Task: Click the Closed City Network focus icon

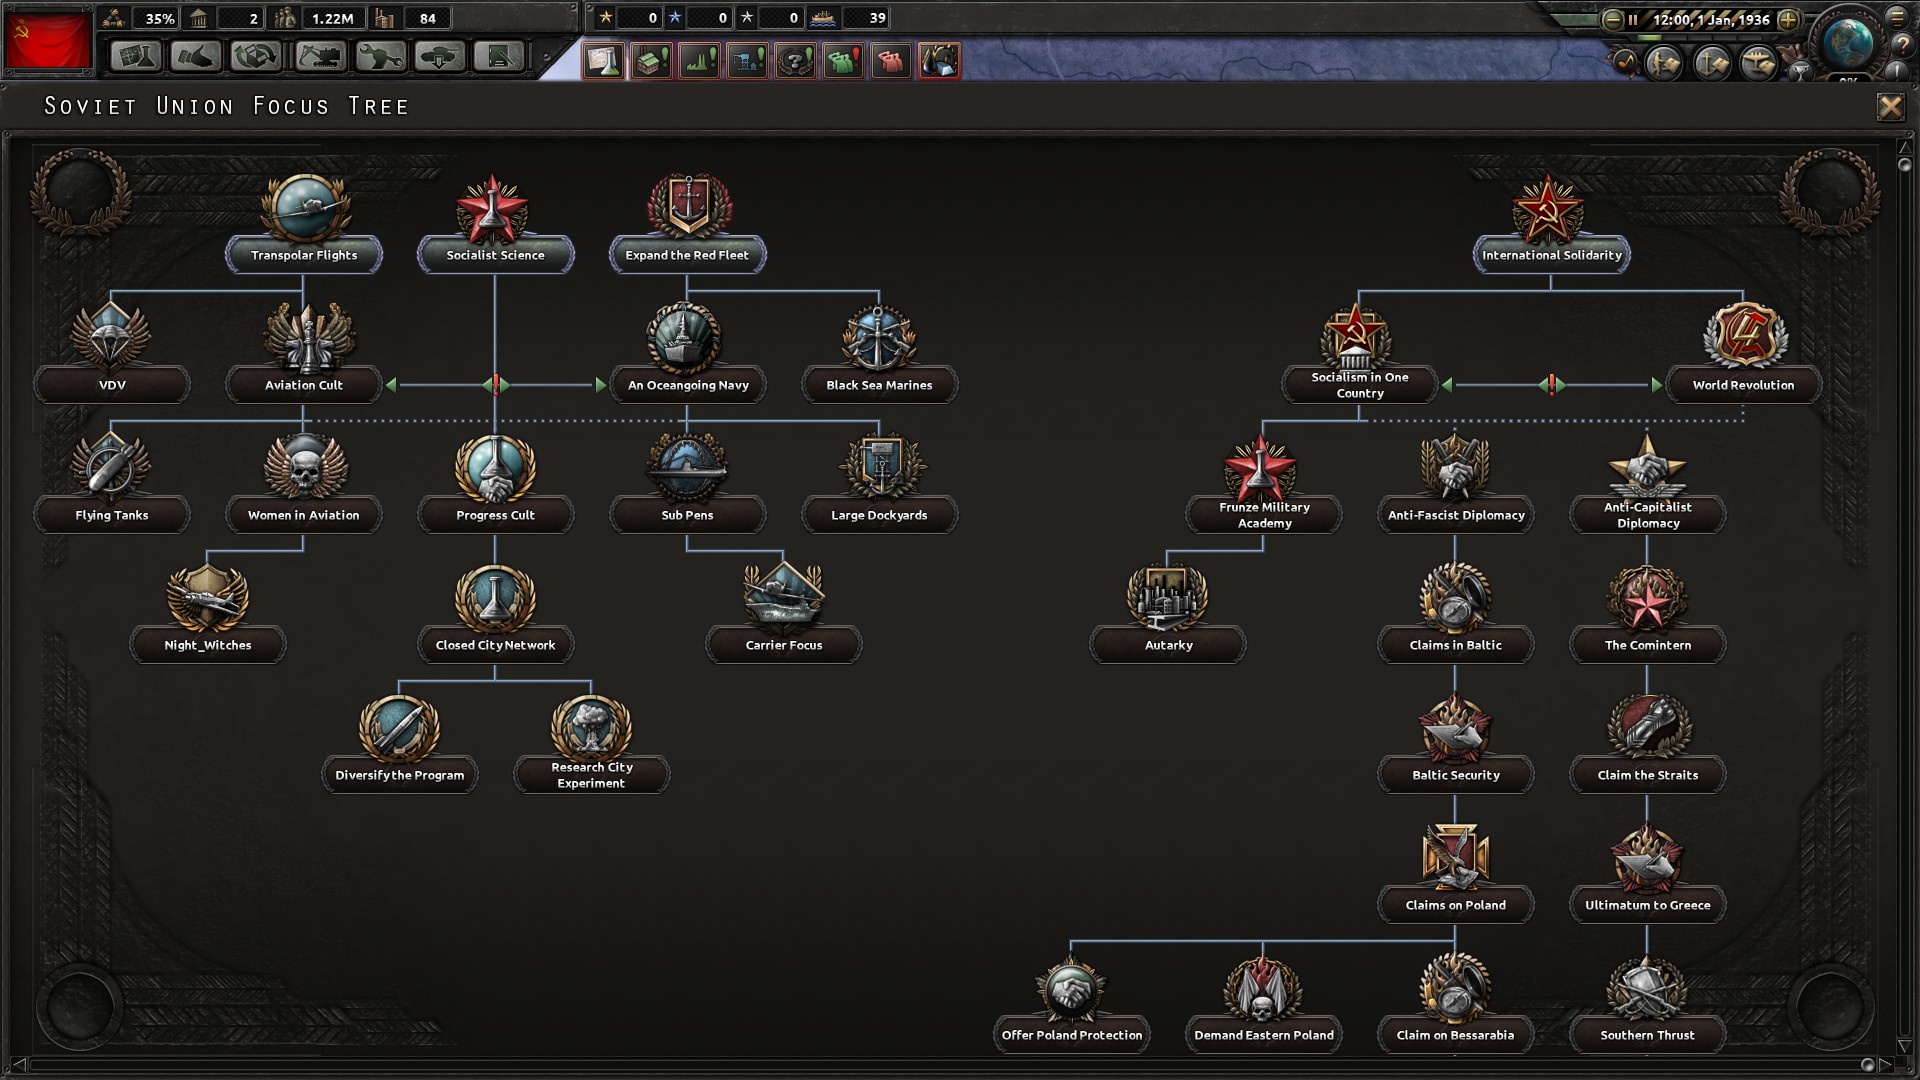Action: (495, 596)
